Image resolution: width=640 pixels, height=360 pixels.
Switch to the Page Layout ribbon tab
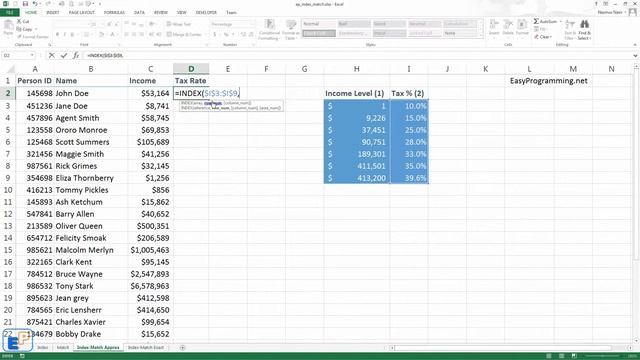[x=82, y=13]
